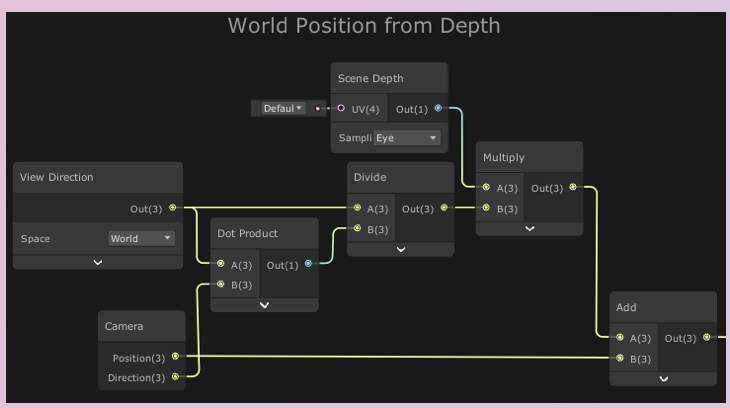Click Scene Depth UV(4) input port
Image resolution: width=730 pixels, height=408 pixels.
(x=341, y=109)
